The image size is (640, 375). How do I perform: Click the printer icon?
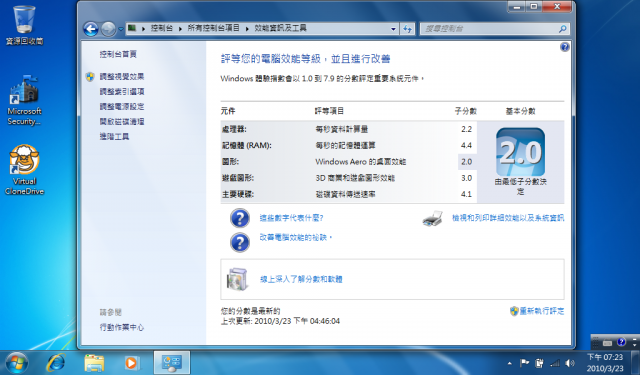click(x=433, y=218)
